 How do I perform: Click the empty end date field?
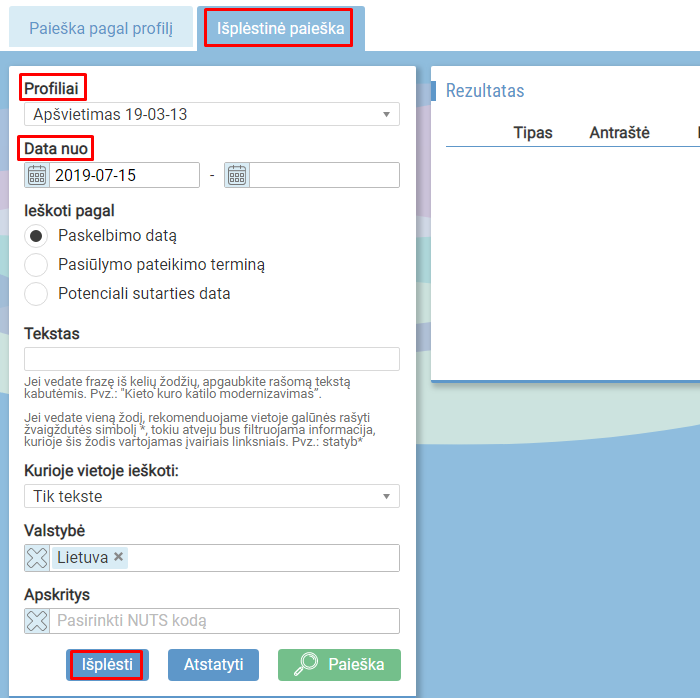click(323, 175)
